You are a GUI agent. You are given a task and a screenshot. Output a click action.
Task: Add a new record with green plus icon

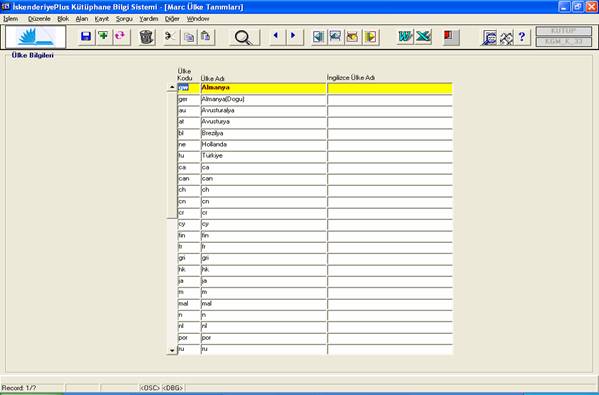[x=103, y=37]
